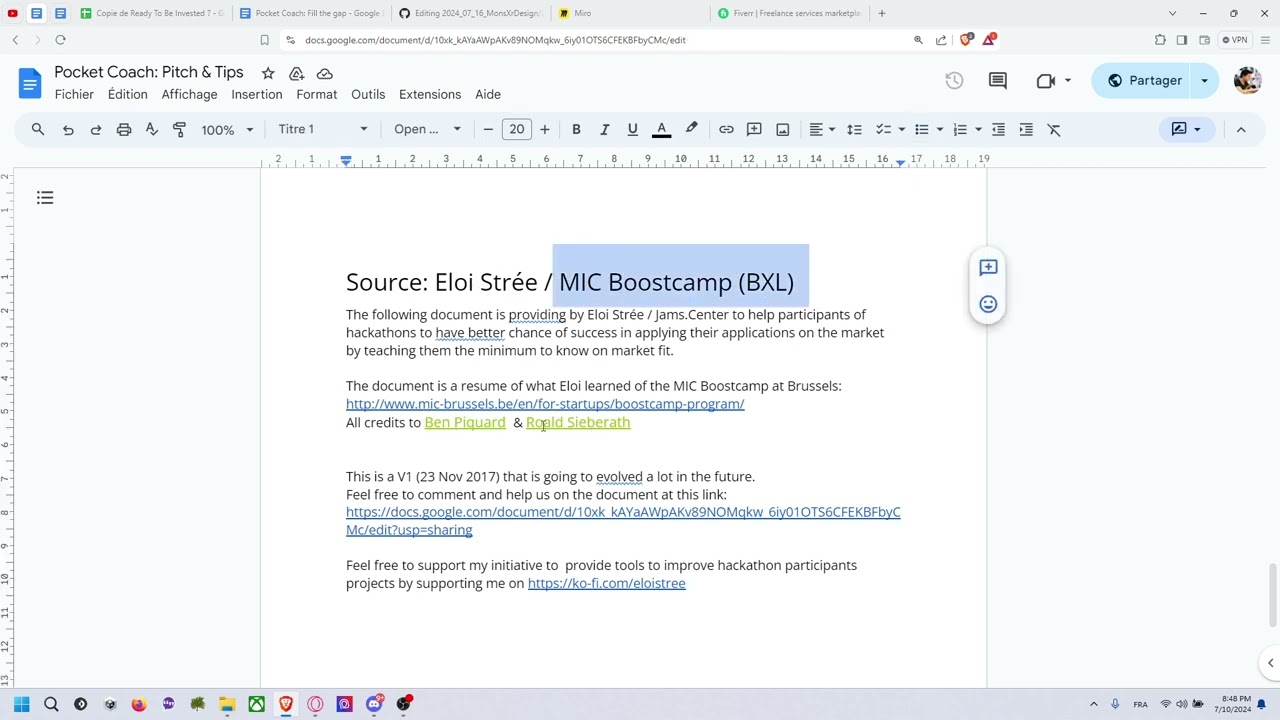Open the Affichage menu
The height and width of the screenshot is (720, 1280).
pos(190,94)
